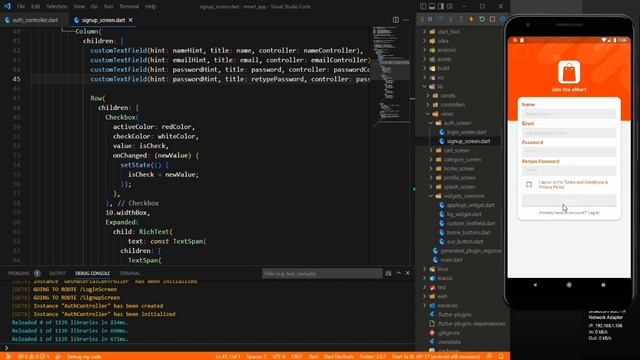Toggle the panel layout icon in title bar
Viewport: 640px width, 360px height.
coord(432,6)
